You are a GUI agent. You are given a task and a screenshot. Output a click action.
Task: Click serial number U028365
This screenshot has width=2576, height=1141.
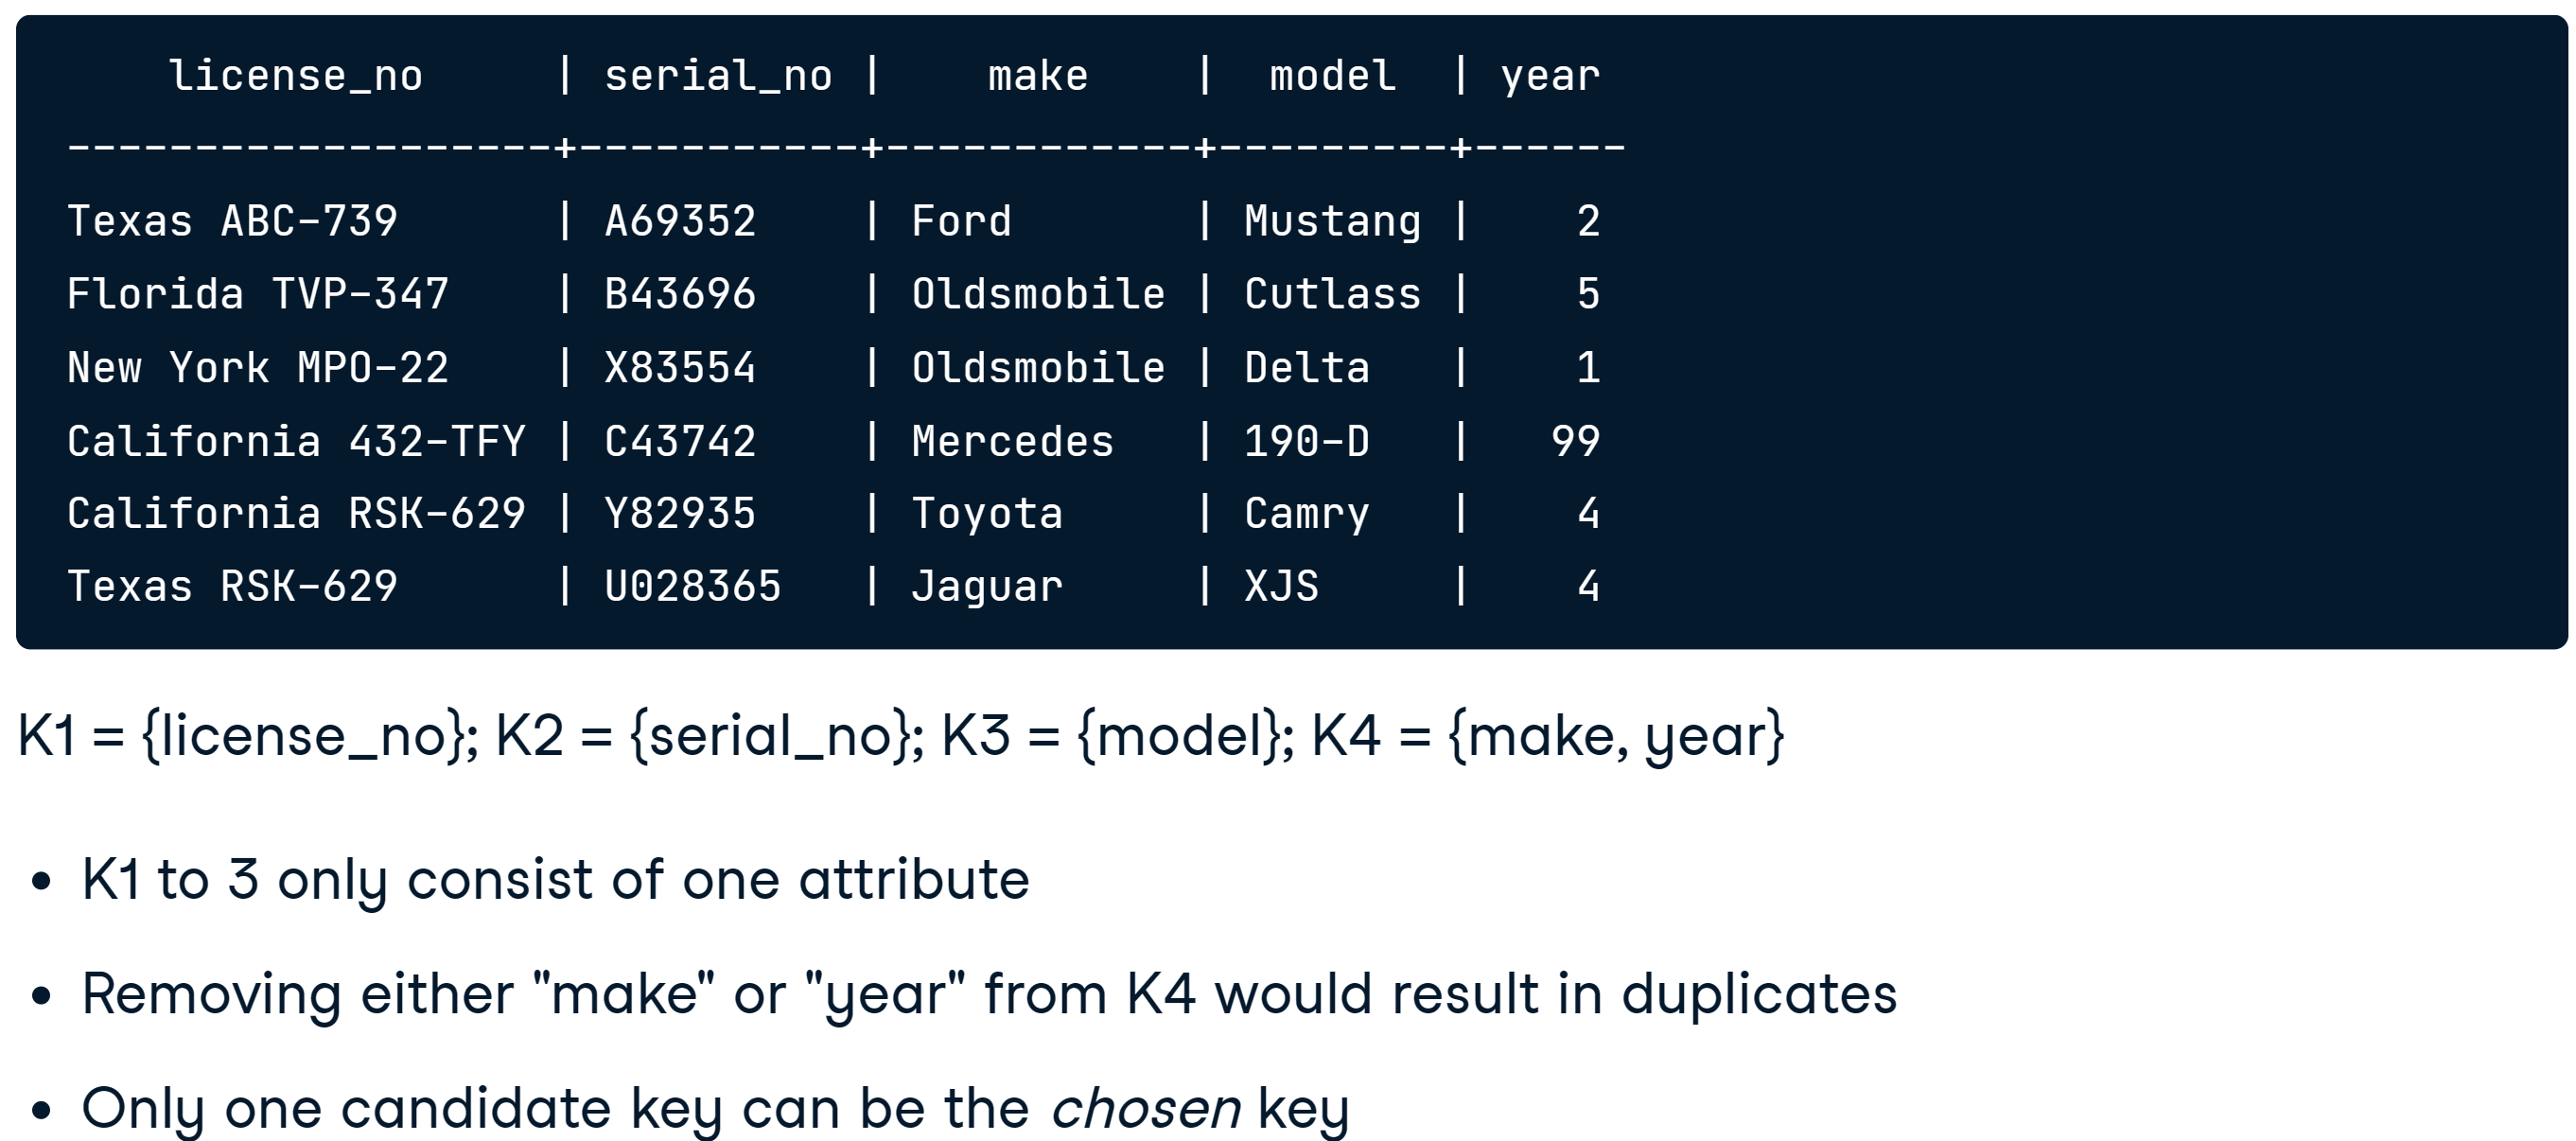pyautogui.click(x=692, y=586)
